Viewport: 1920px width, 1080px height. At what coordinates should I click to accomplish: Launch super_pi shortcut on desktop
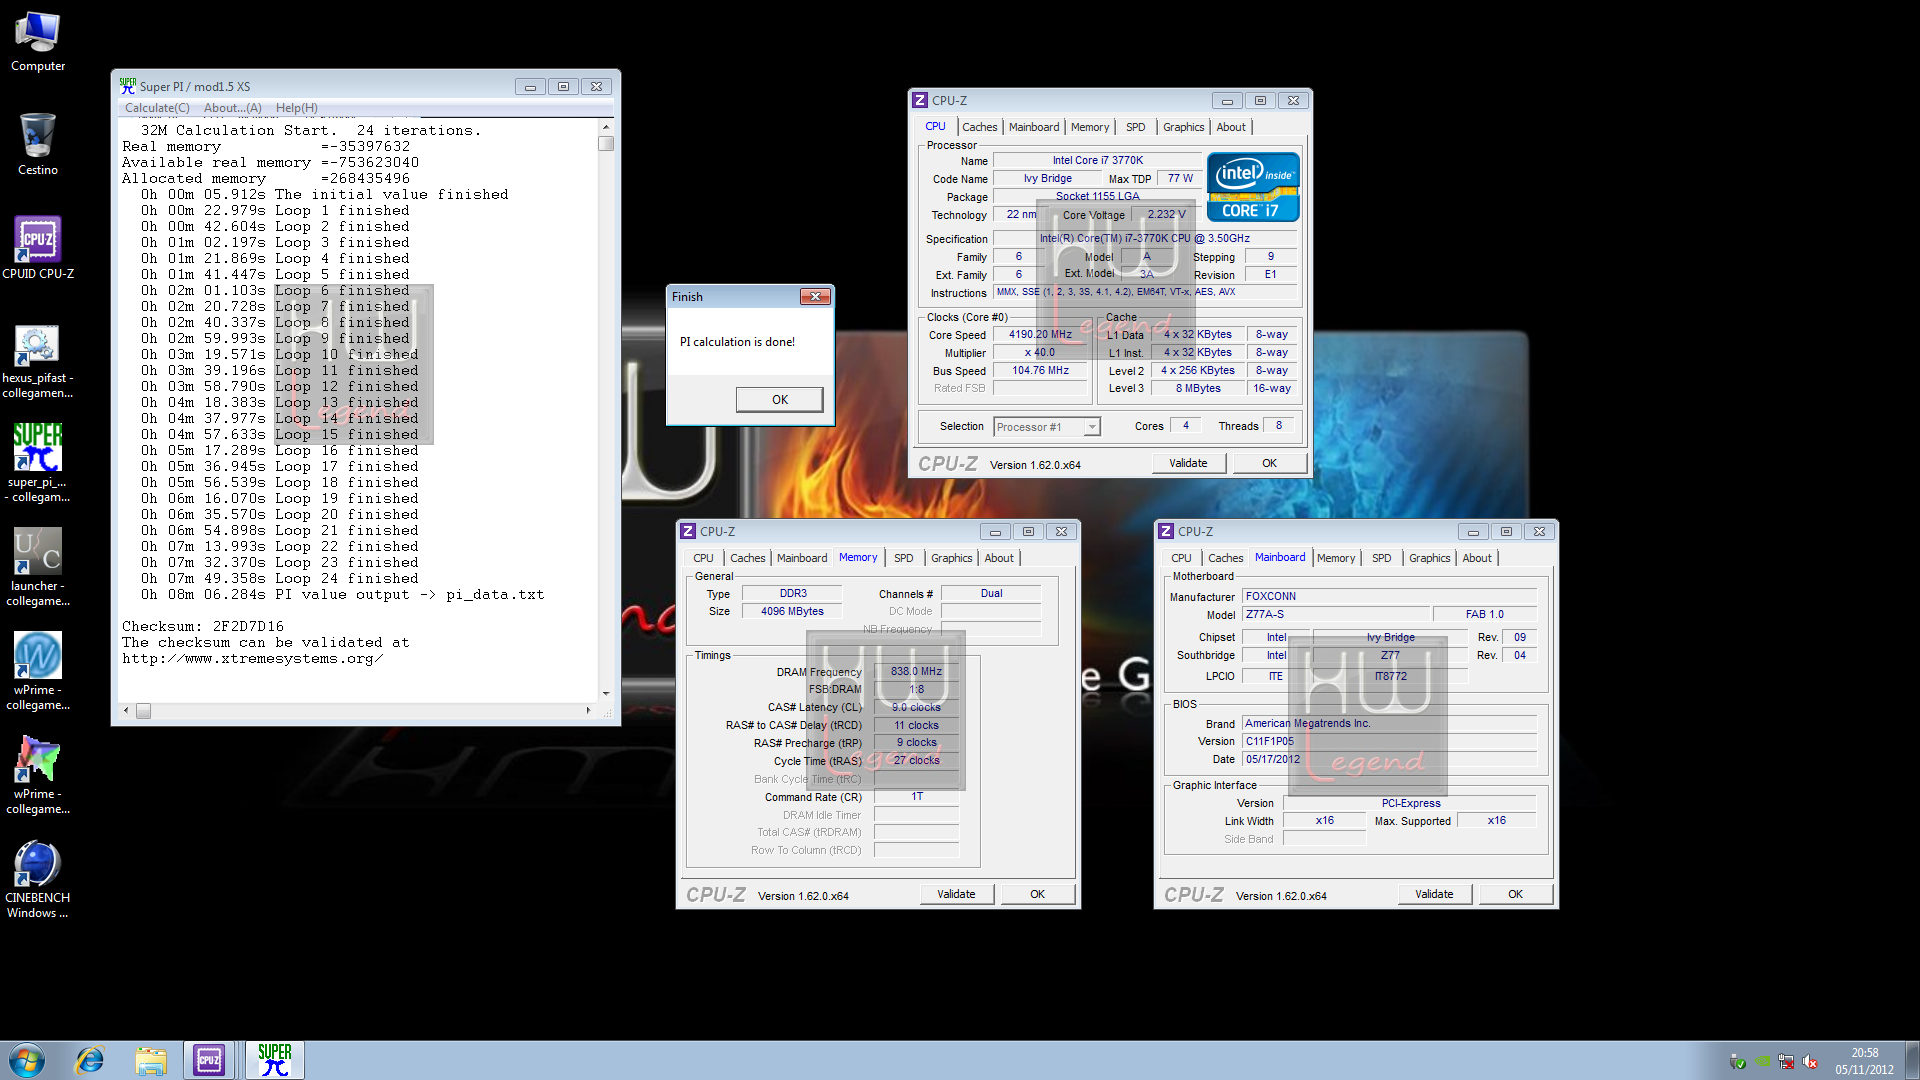tap(38, 463)
